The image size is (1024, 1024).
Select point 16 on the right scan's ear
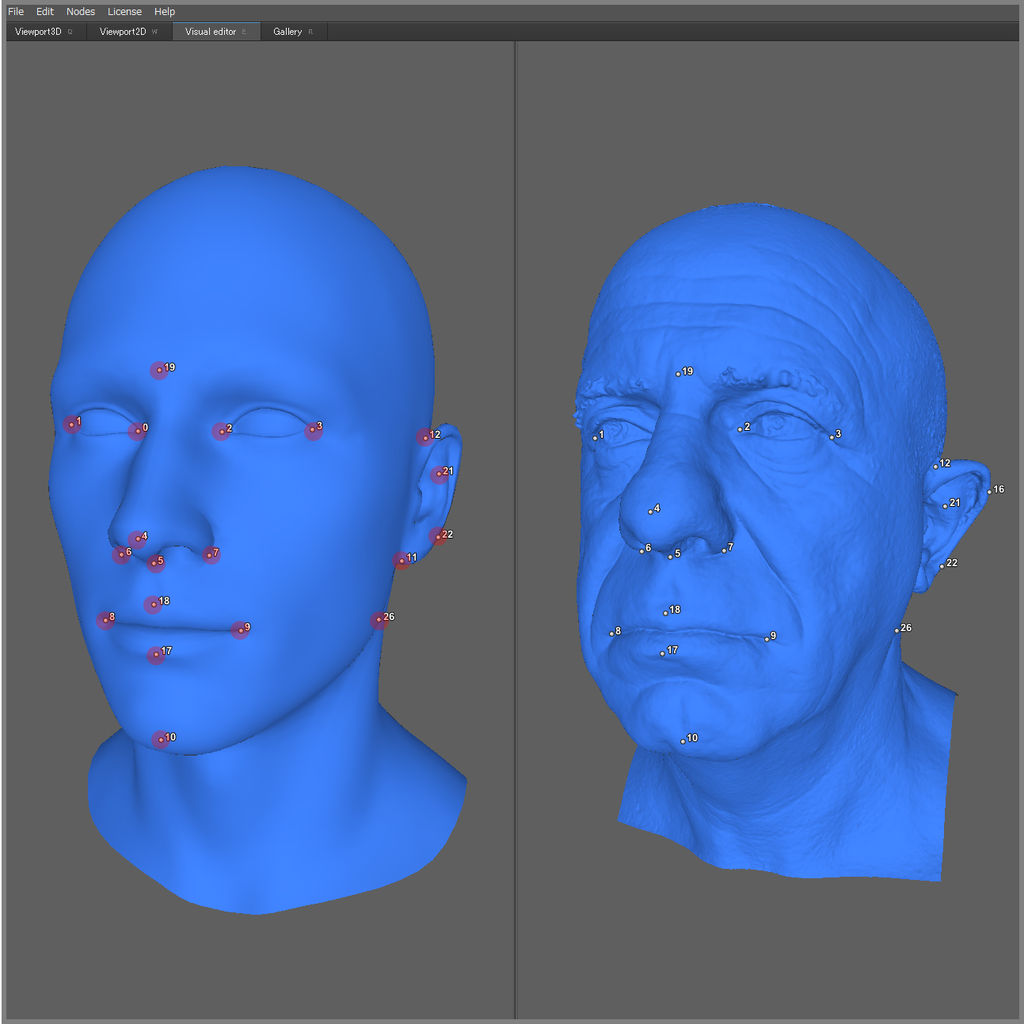pyautogui.click(x=989, y=491)
